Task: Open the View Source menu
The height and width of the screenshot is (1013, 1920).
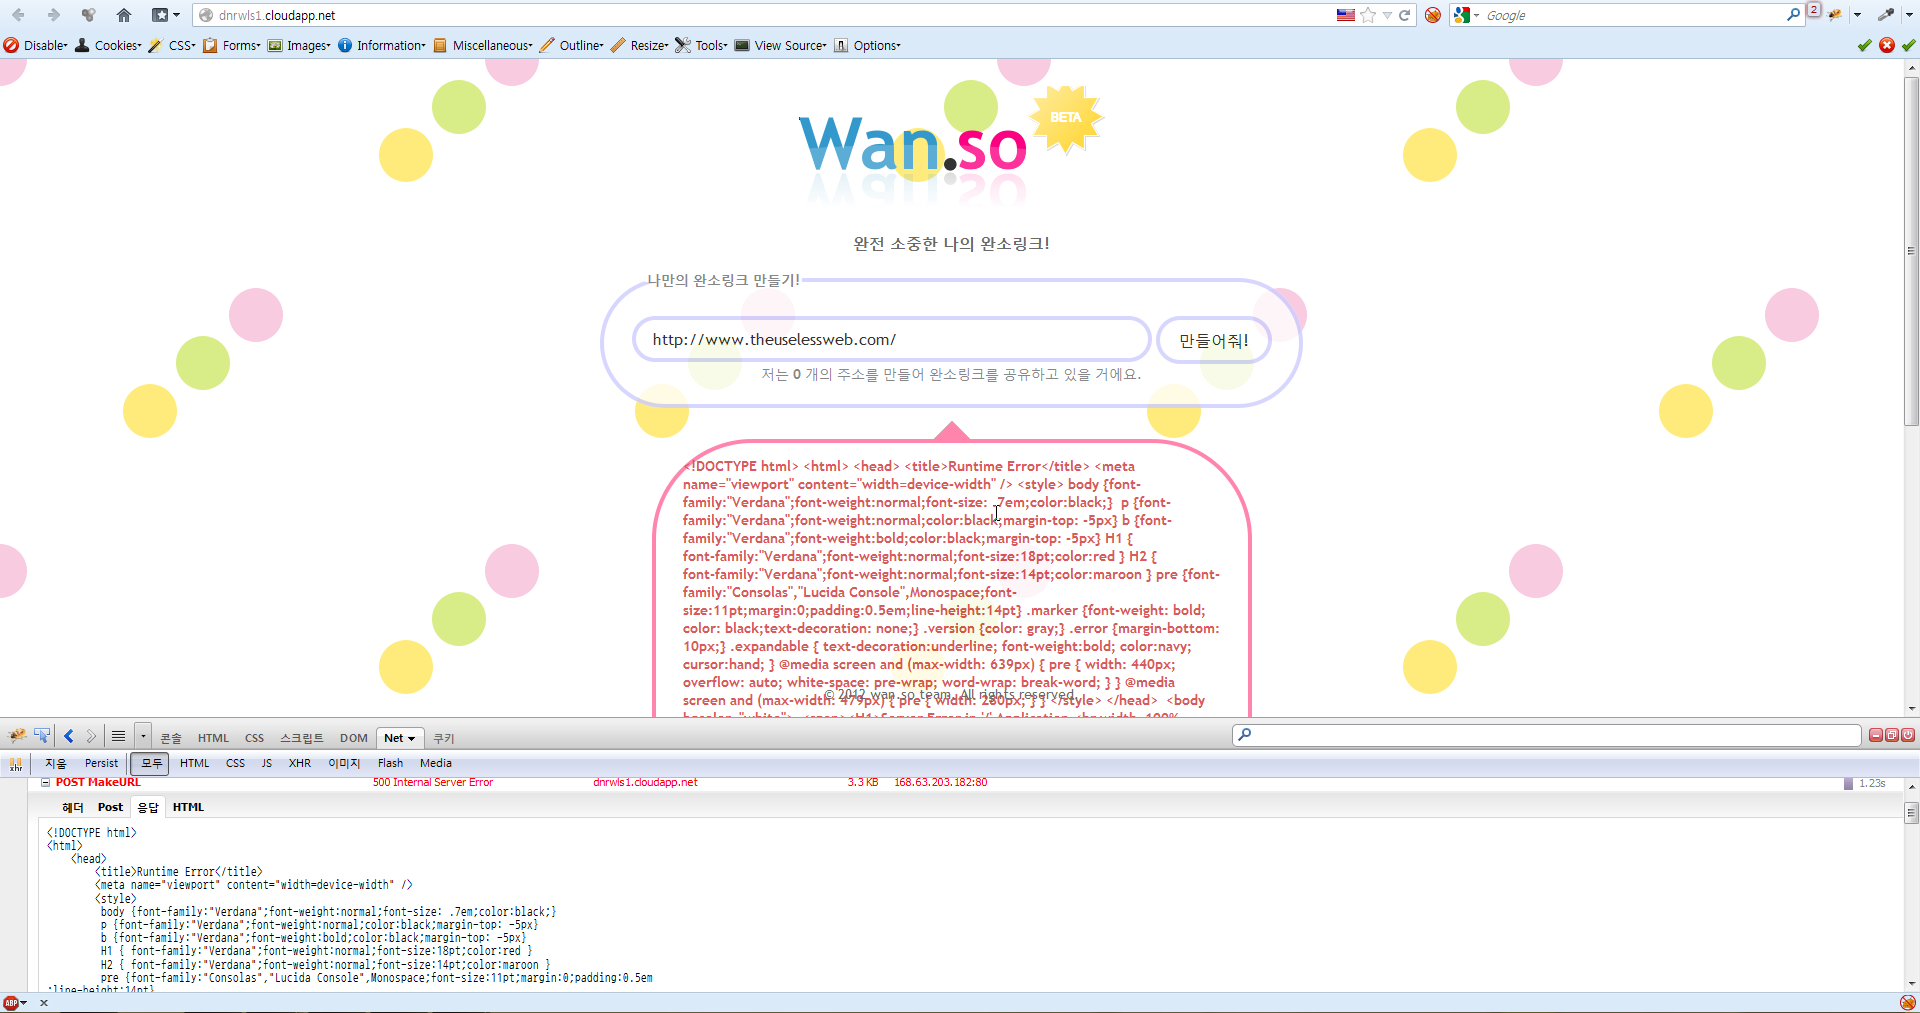Action: pyautogui.click(x=781, y=45)
